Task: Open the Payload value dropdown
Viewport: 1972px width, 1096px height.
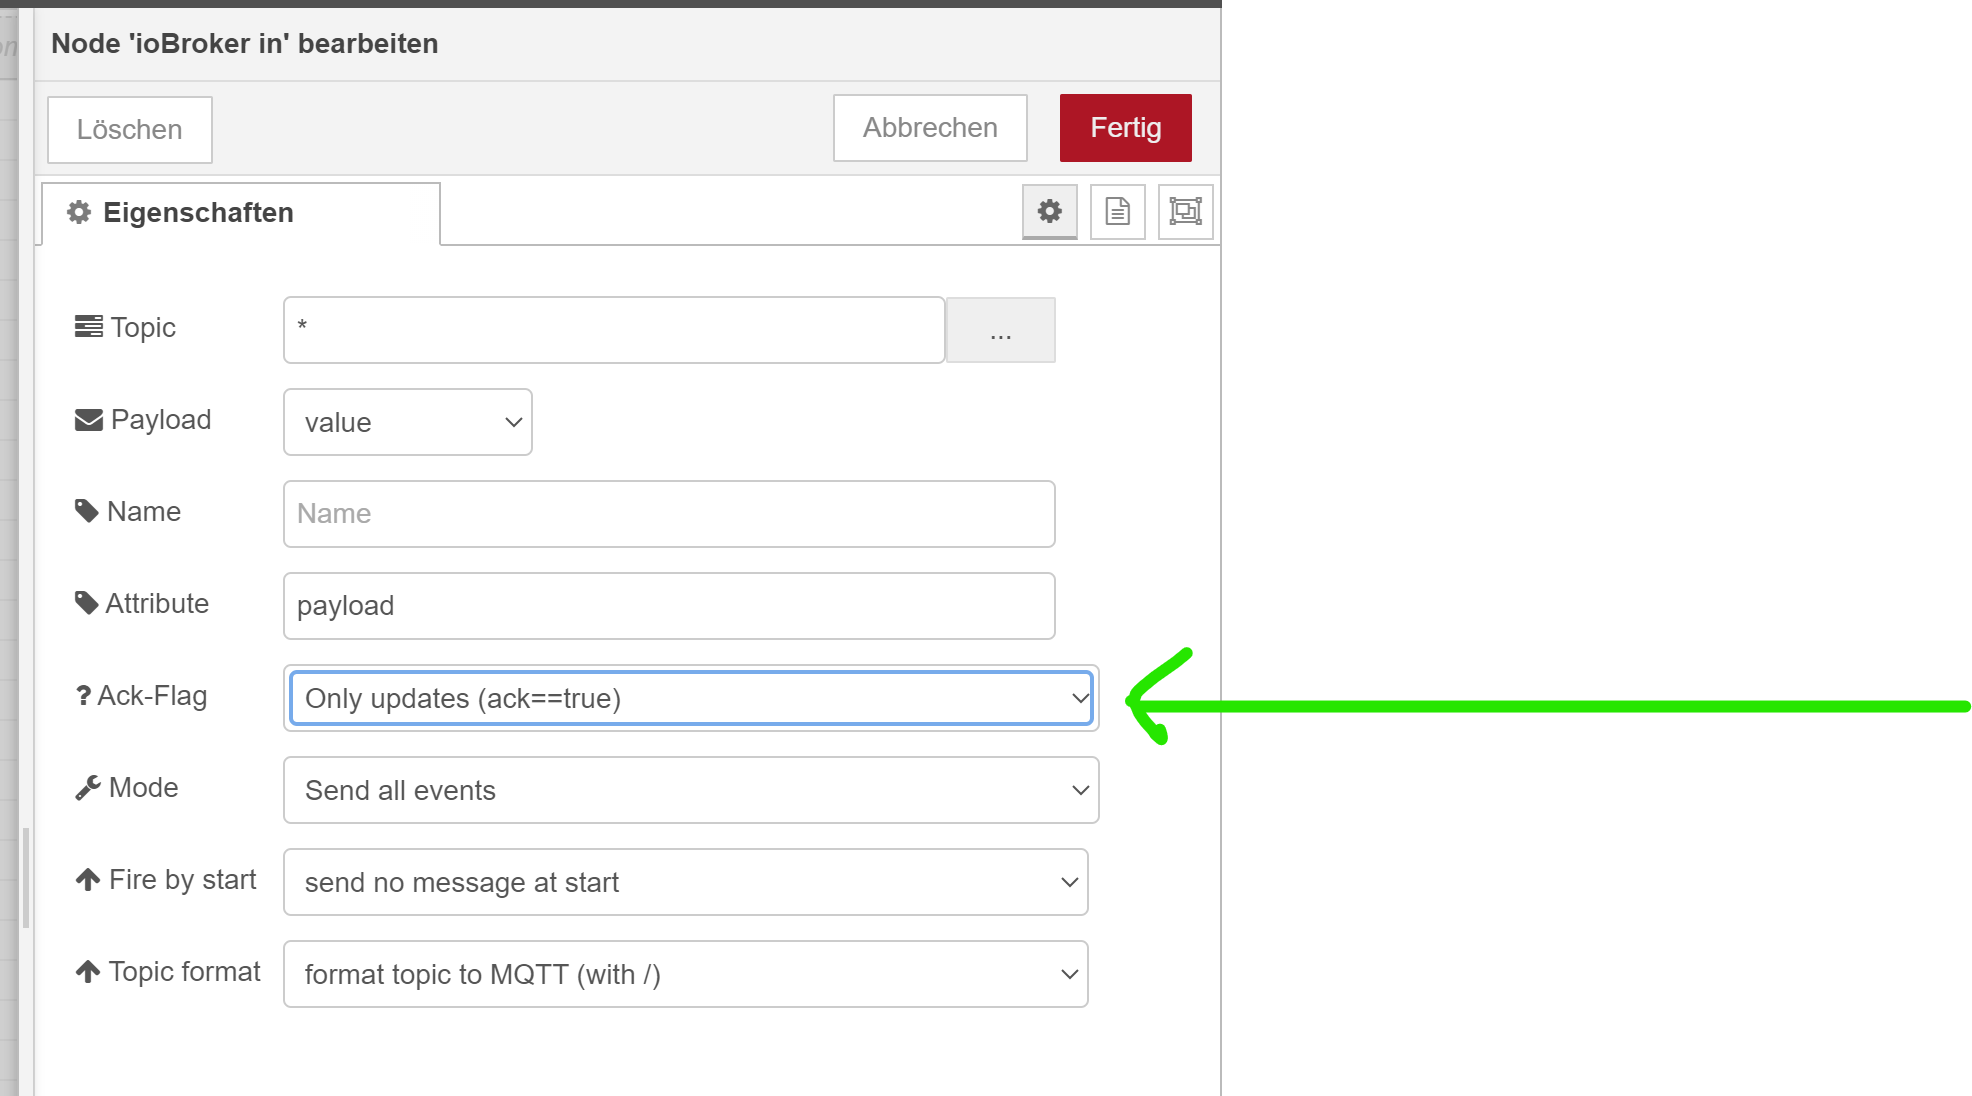Action: [407, 422]
